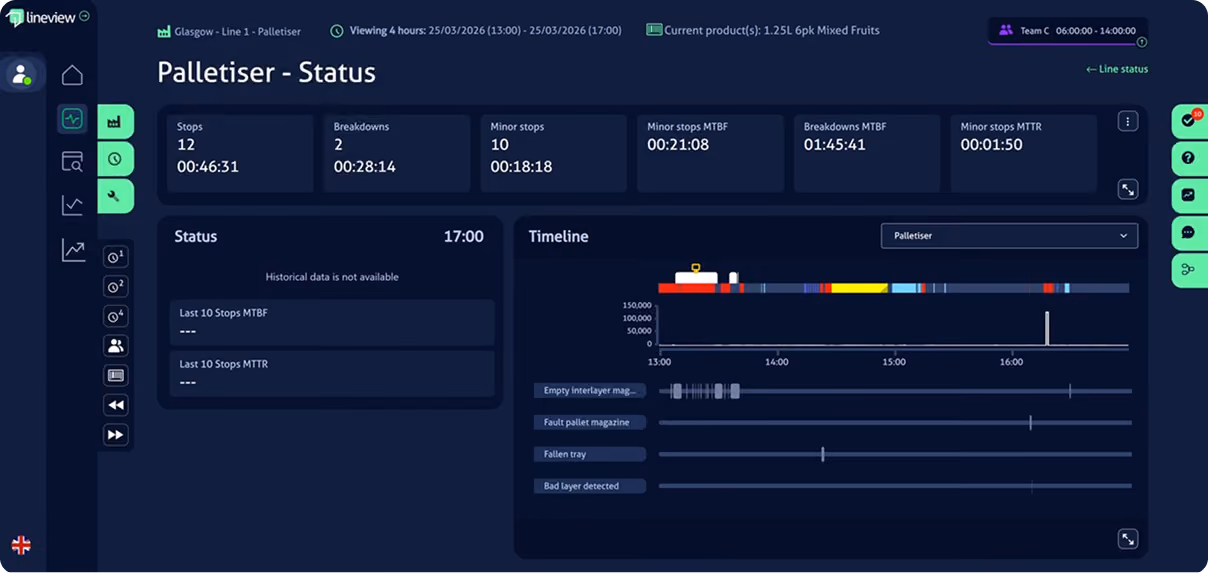
Task: Open the workflow nodes side icon
Action: 1189,270
